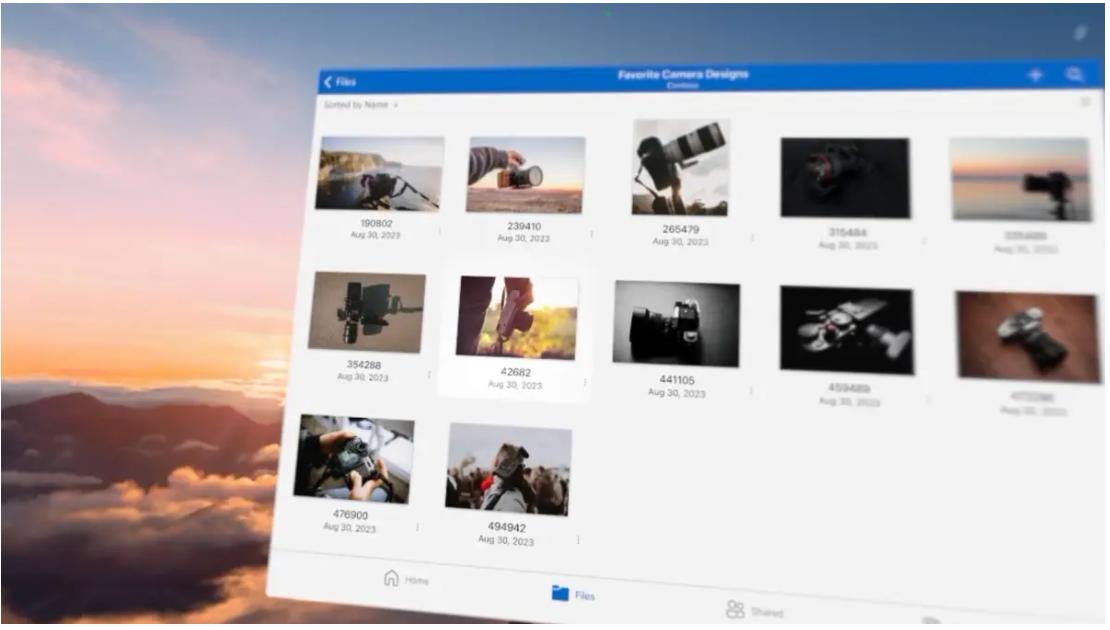Open more options for file 315484
The width and height of the screenshot is (1110, 630).
[x=924, y=241]
